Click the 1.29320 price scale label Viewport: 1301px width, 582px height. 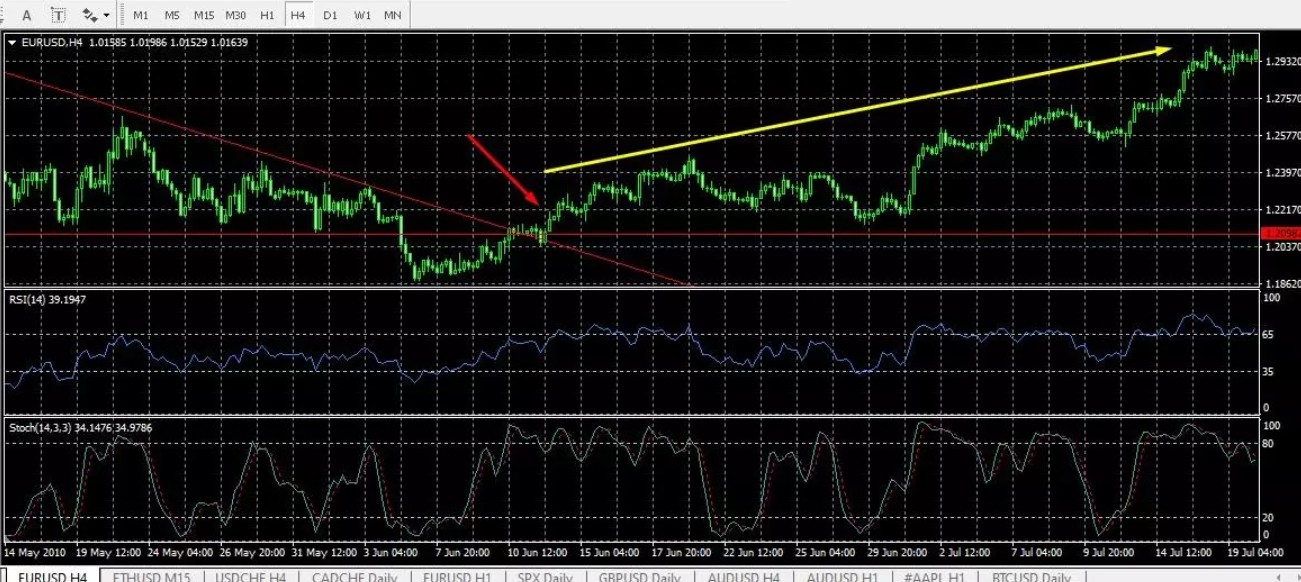click(1281, 62)
